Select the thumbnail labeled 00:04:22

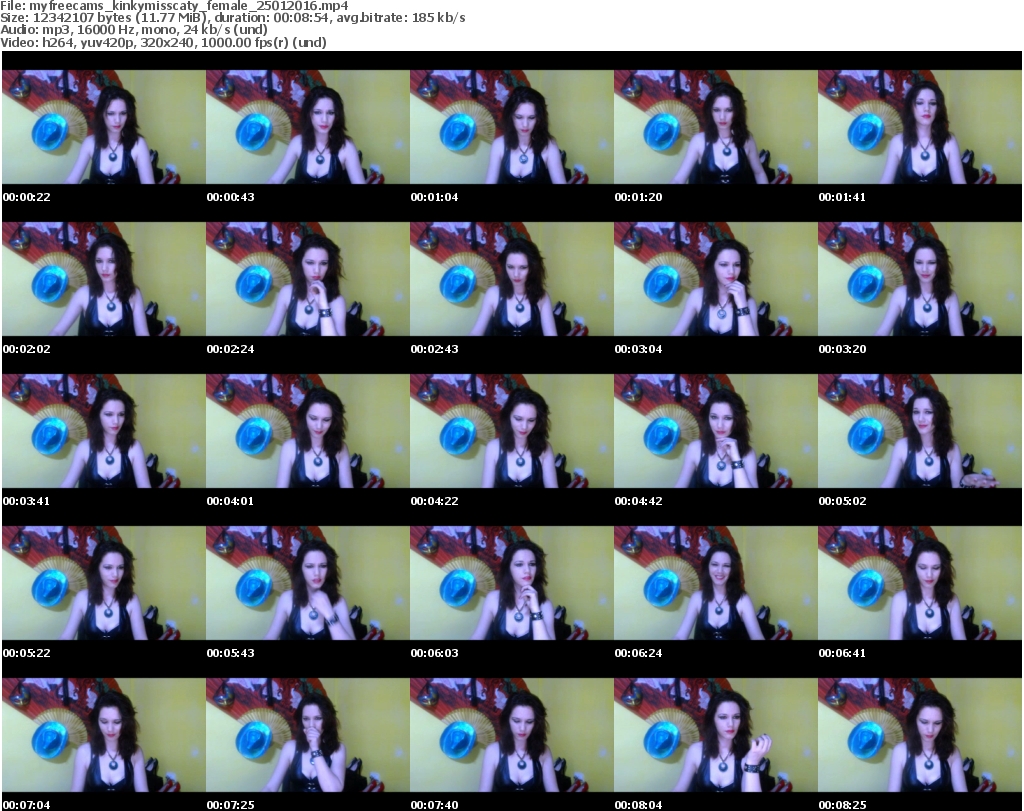click(511, 431)
